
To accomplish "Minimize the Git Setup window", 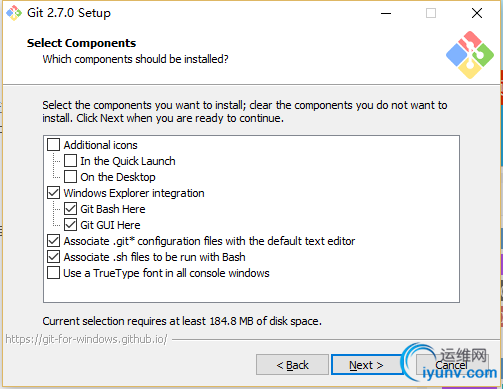I will point(386,13).
